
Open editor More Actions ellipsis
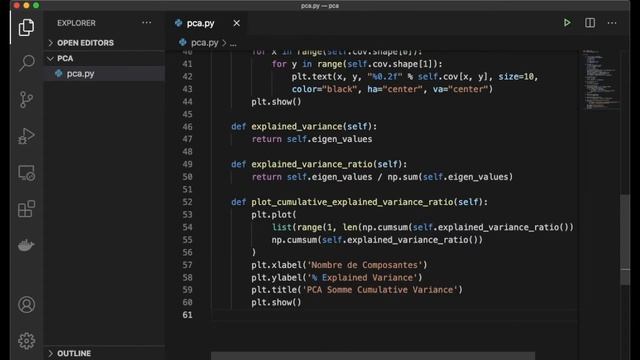[x=612, y=23]
